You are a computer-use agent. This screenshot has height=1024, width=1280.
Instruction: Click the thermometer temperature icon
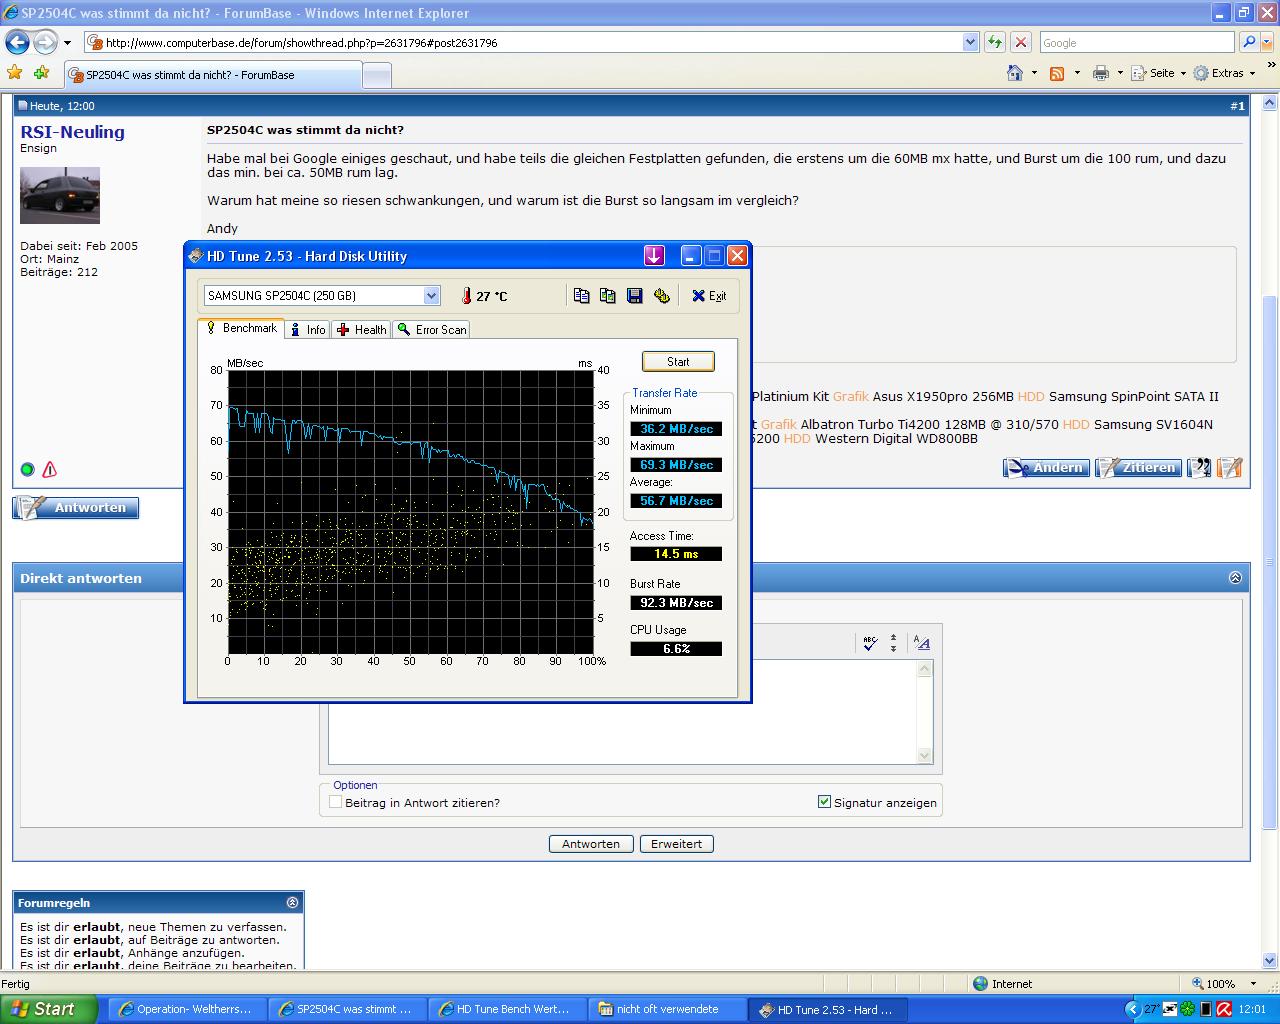tap(466, 296)
